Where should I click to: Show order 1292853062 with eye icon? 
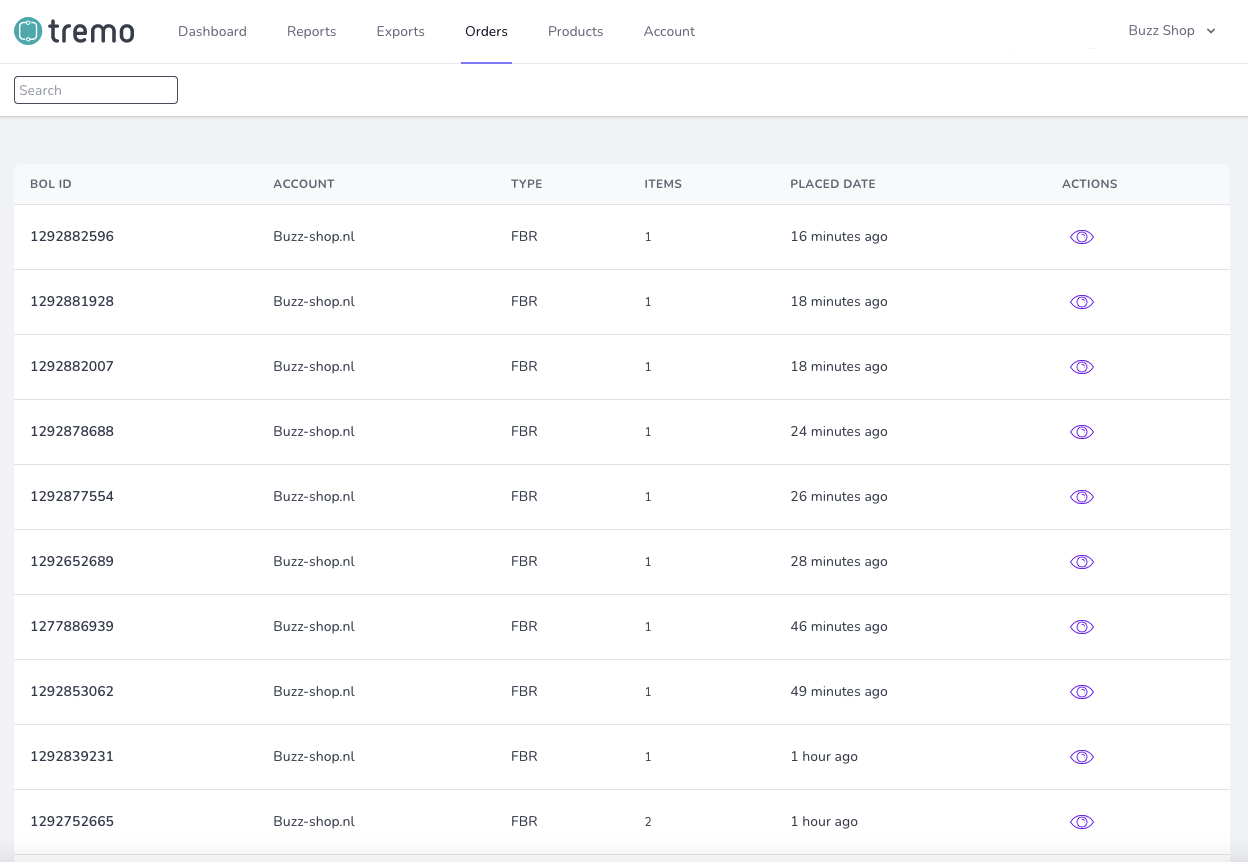coord(1082,692)
